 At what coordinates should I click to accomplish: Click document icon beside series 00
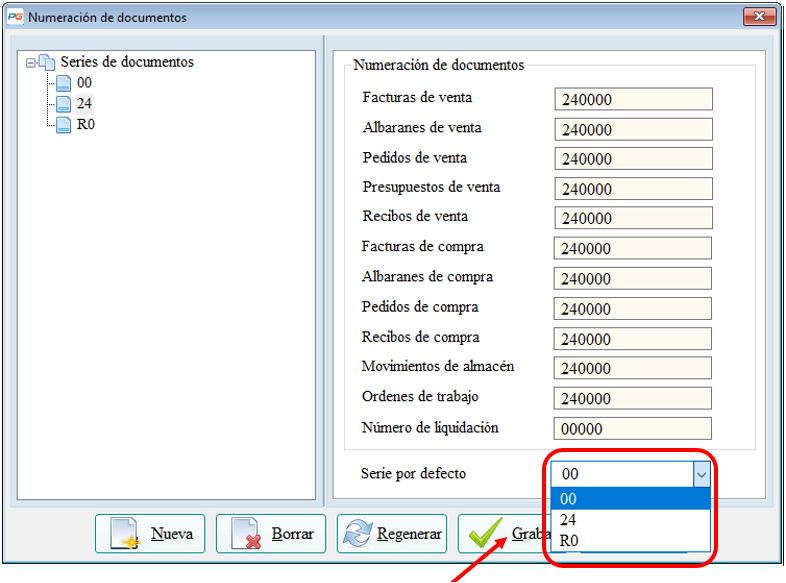pos(64,83)
